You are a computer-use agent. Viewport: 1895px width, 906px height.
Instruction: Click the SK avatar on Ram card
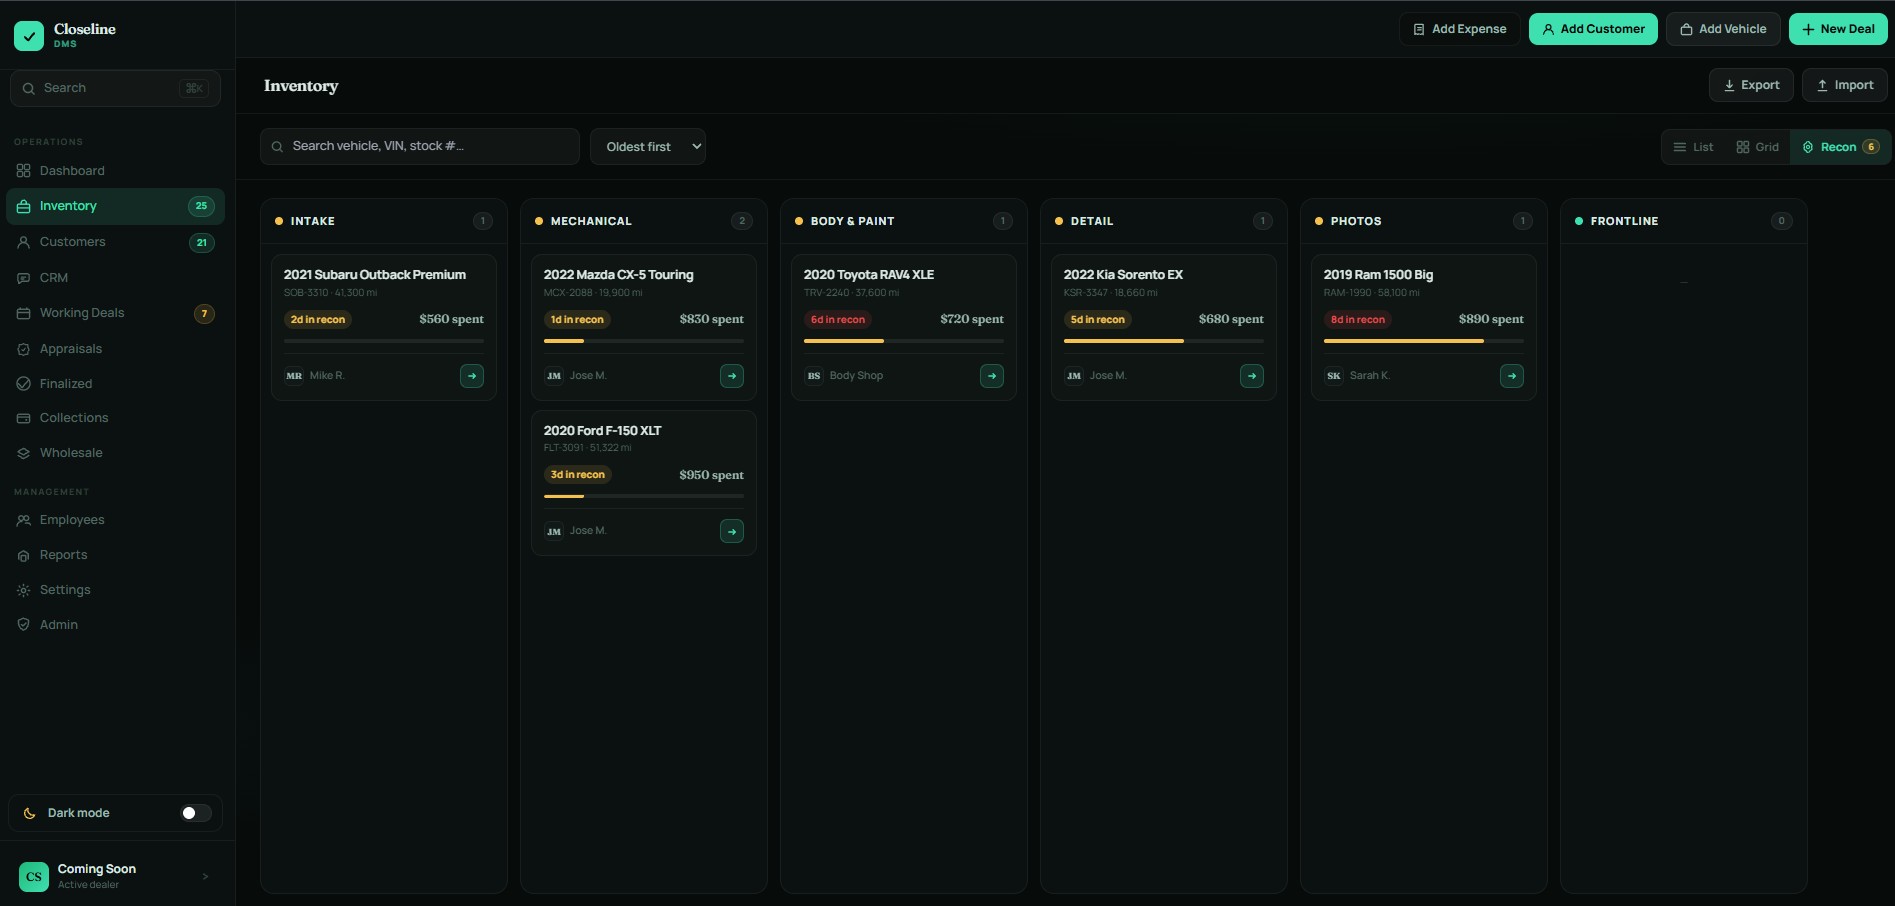1334,376
